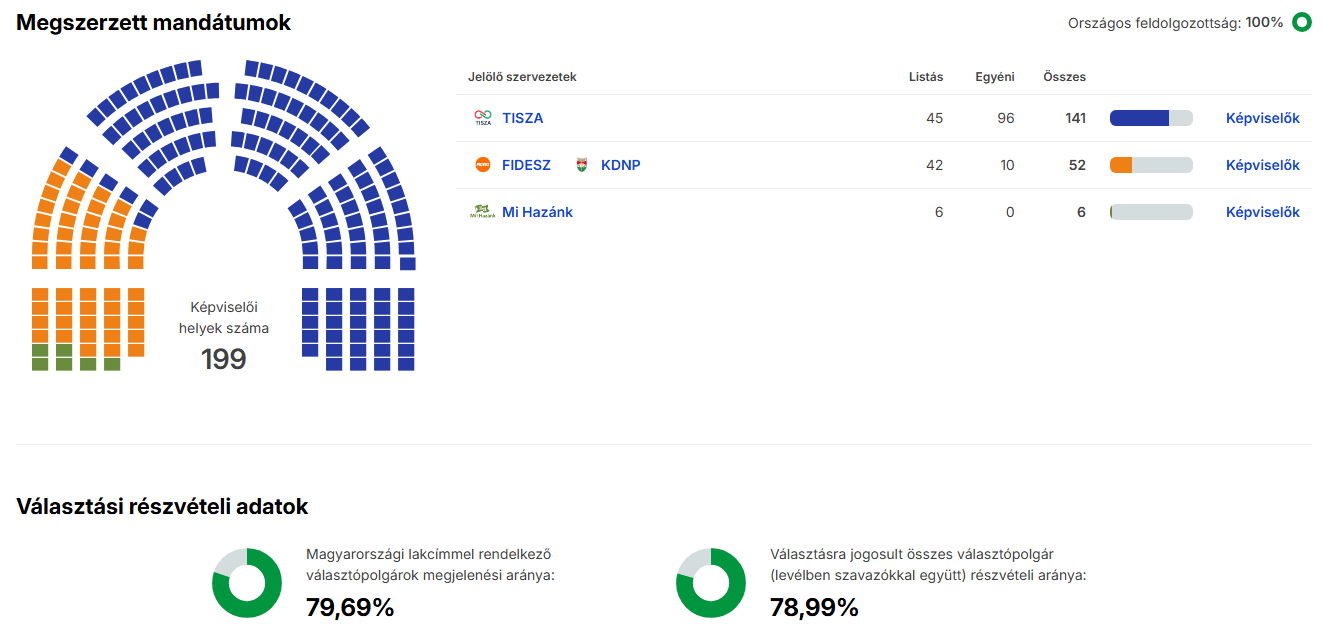View Képviselők for TISZA row
The height and width of the screenshot is (638, 1324).
pos(1262,118)
